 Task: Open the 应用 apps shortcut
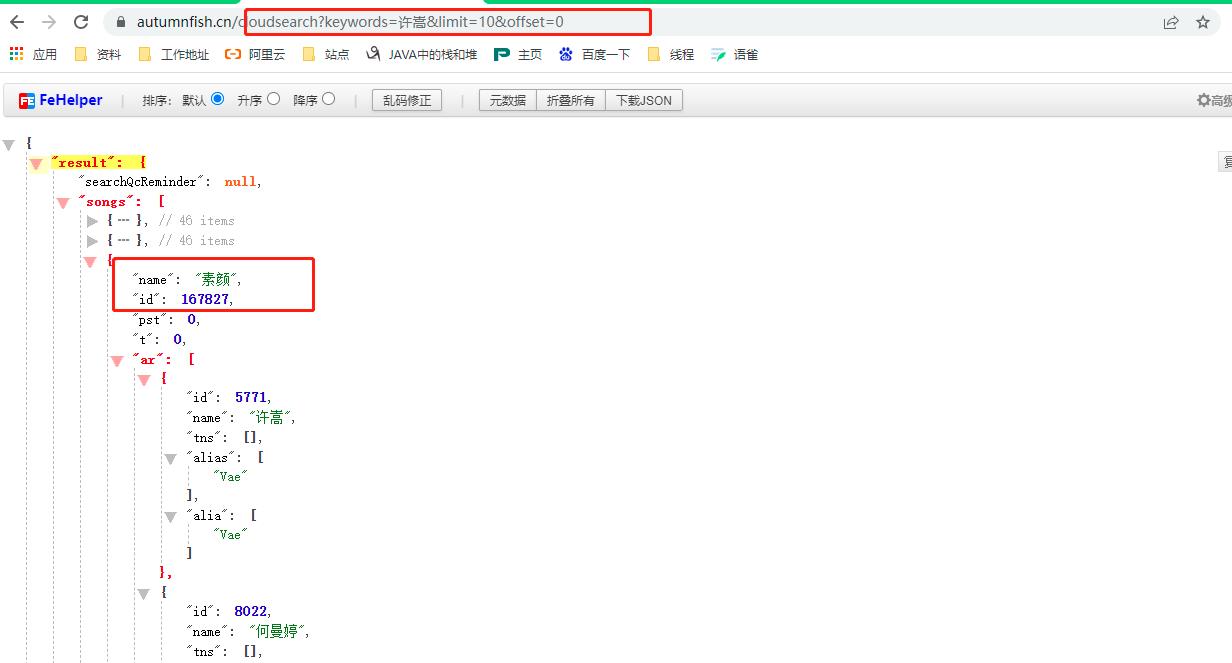click(33, 54)
